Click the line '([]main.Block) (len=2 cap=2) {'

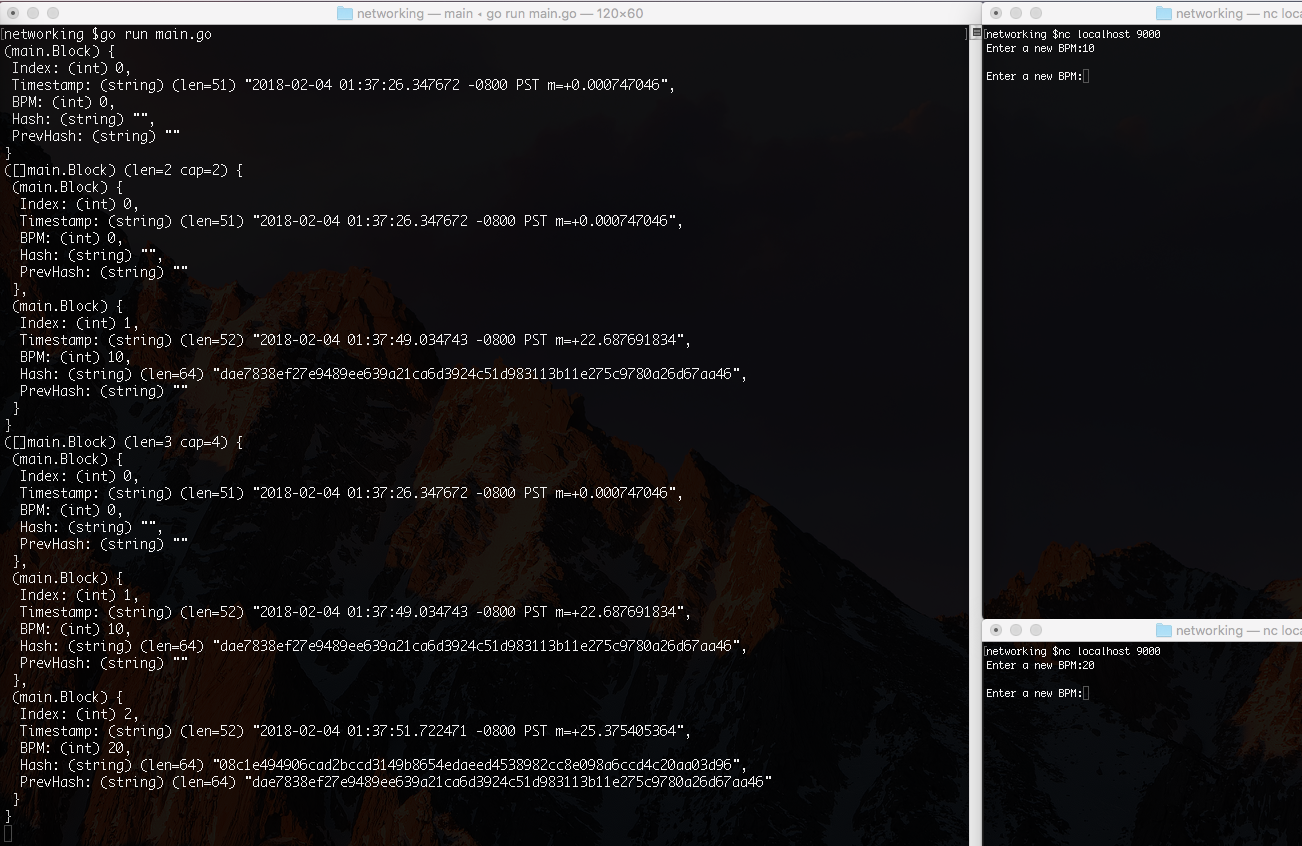coord(124,170)
